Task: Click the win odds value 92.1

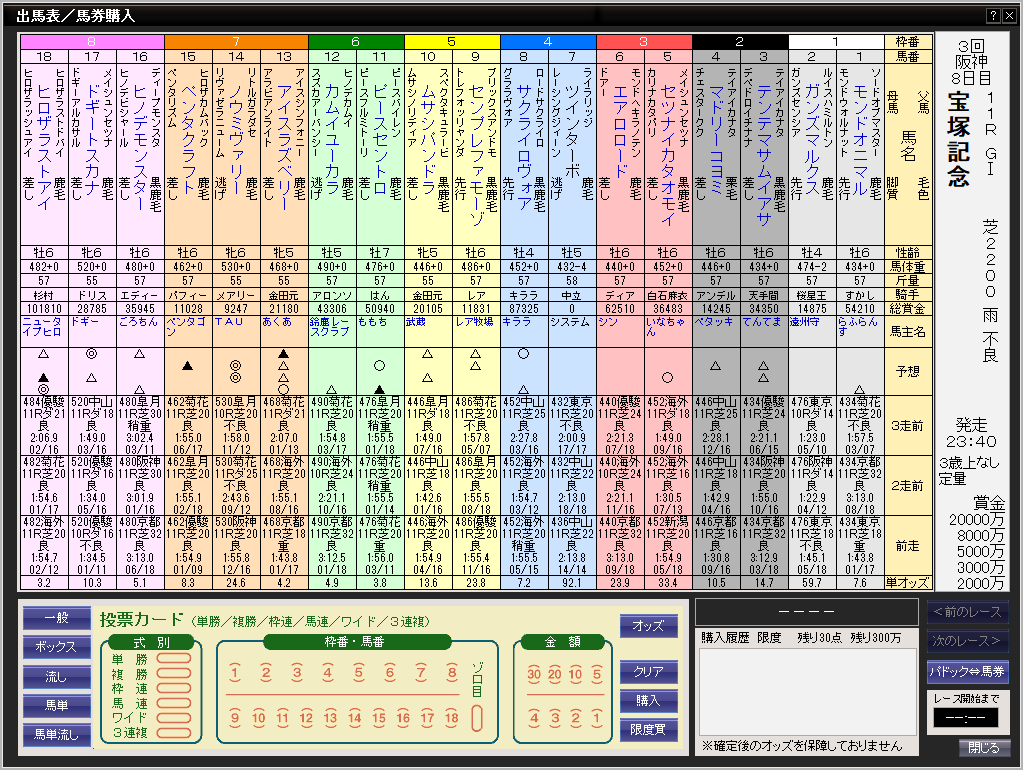Action: click(572, 583)
